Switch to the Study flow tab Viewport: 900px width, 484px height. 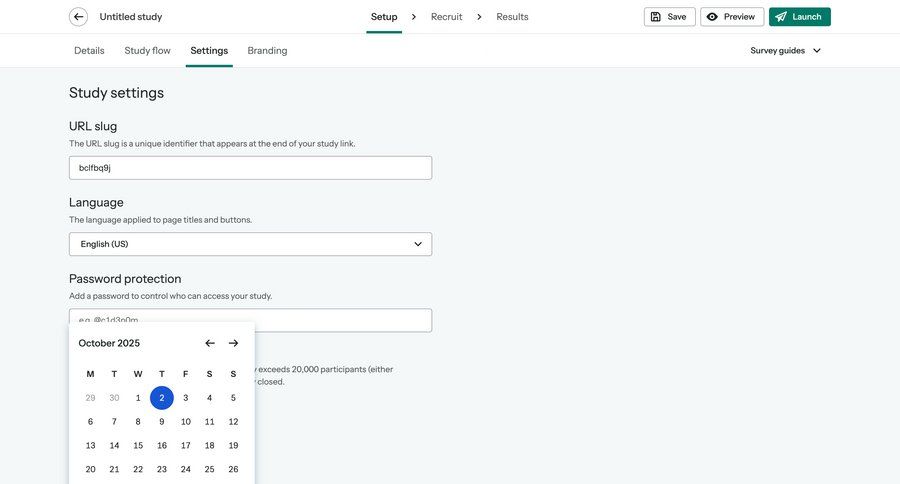click(147, 50)
